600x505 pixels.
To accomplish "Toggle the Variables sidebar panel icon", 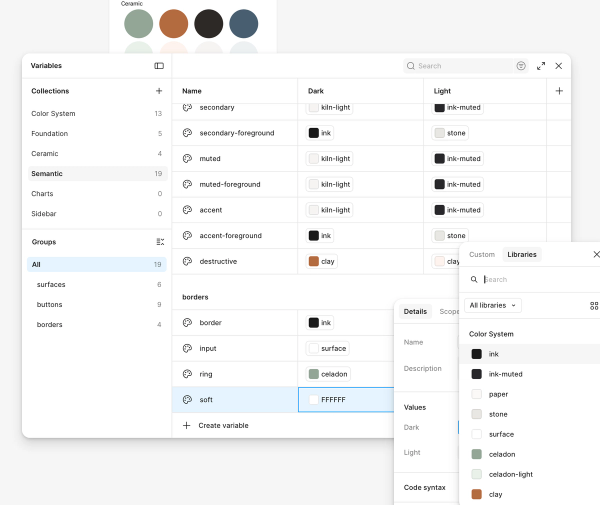I will (x=159, y=66).
